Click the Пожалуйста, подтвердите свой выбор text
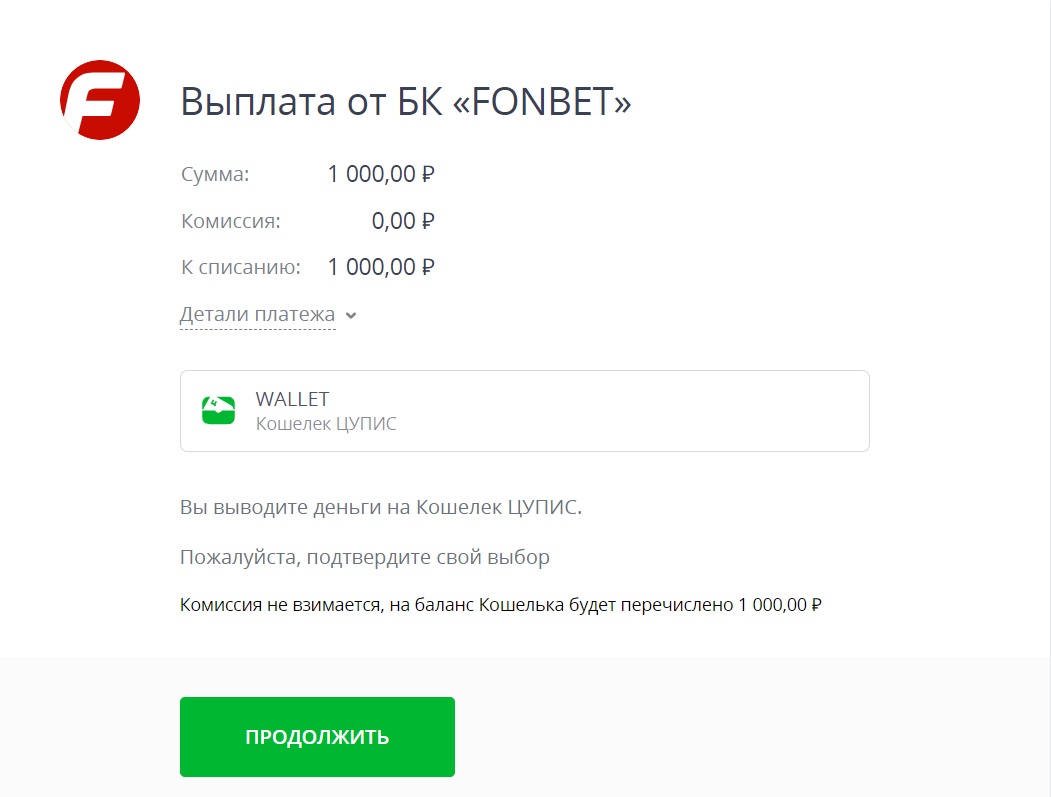The width and height of the screenshot is (1051, 797). [365, 557]
